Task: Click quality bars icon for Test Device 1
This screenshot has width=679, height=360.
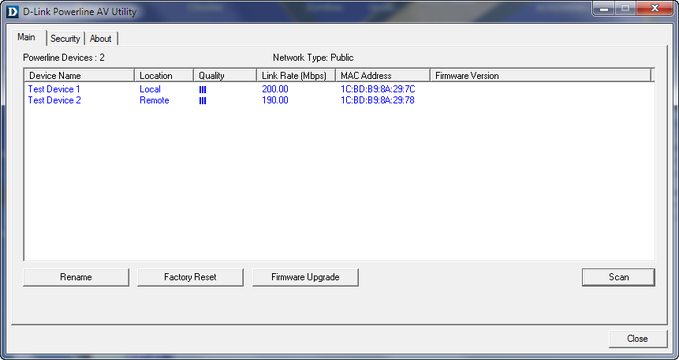Action: click(203, 90)
